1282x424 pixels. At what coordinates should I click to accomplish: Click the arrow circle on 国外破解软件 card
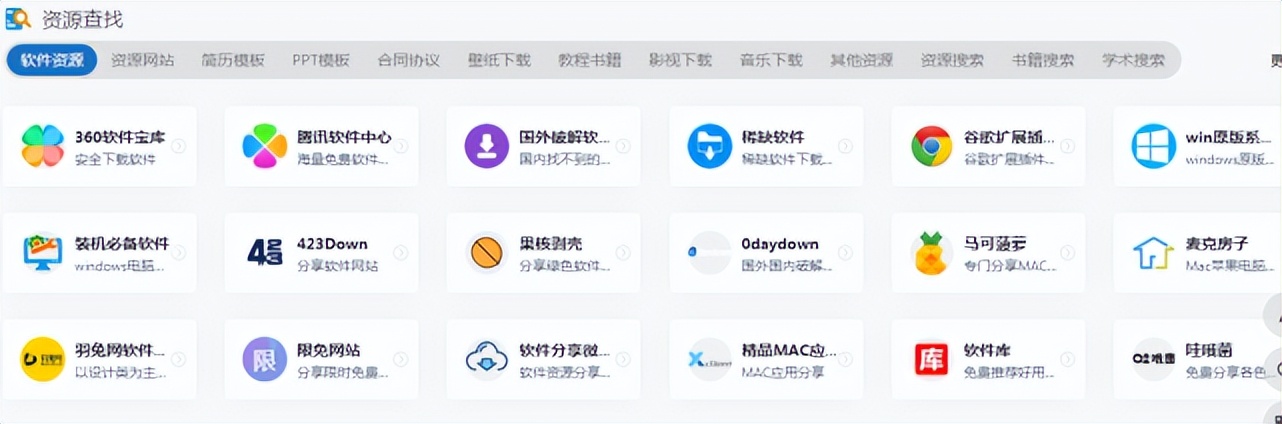(x=623, y=147)
